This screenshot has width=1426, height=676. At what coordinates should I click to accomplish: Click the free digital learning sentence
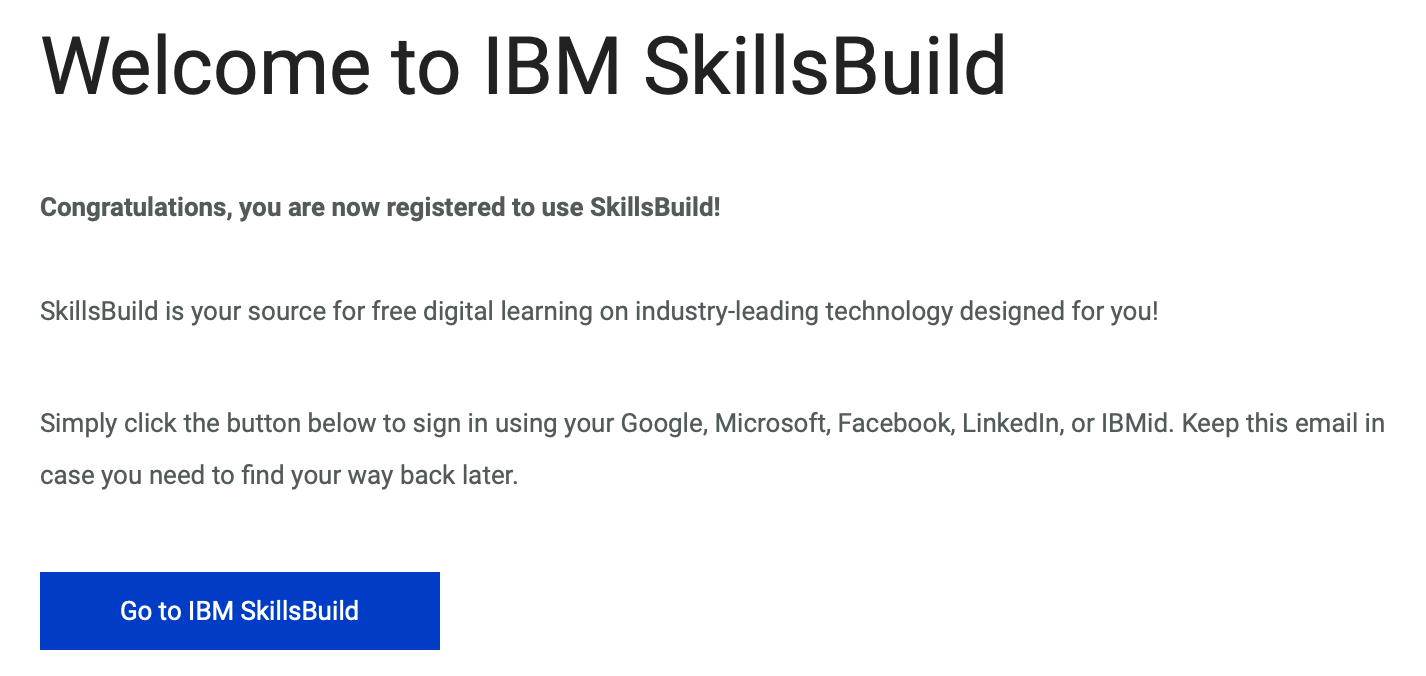599,311
